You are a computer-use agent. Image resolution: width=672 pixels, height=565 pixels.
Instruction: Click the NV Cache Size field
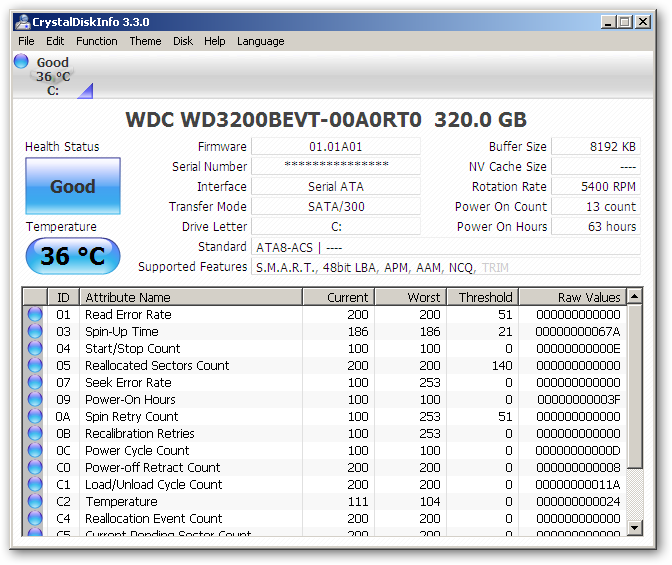click(x=596, y=166)
